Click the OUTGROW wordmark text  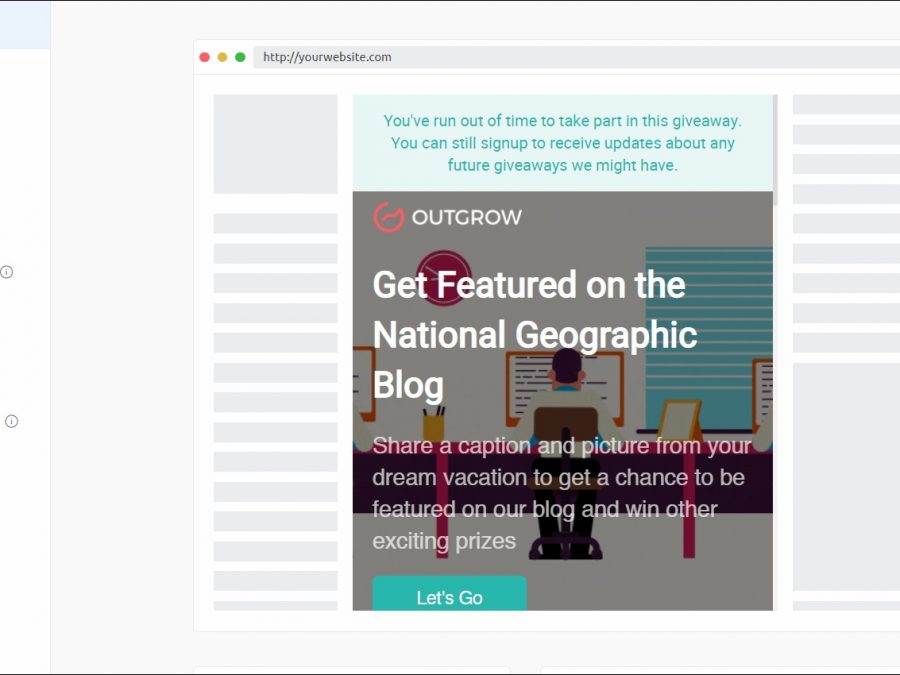tap(466, 218)
